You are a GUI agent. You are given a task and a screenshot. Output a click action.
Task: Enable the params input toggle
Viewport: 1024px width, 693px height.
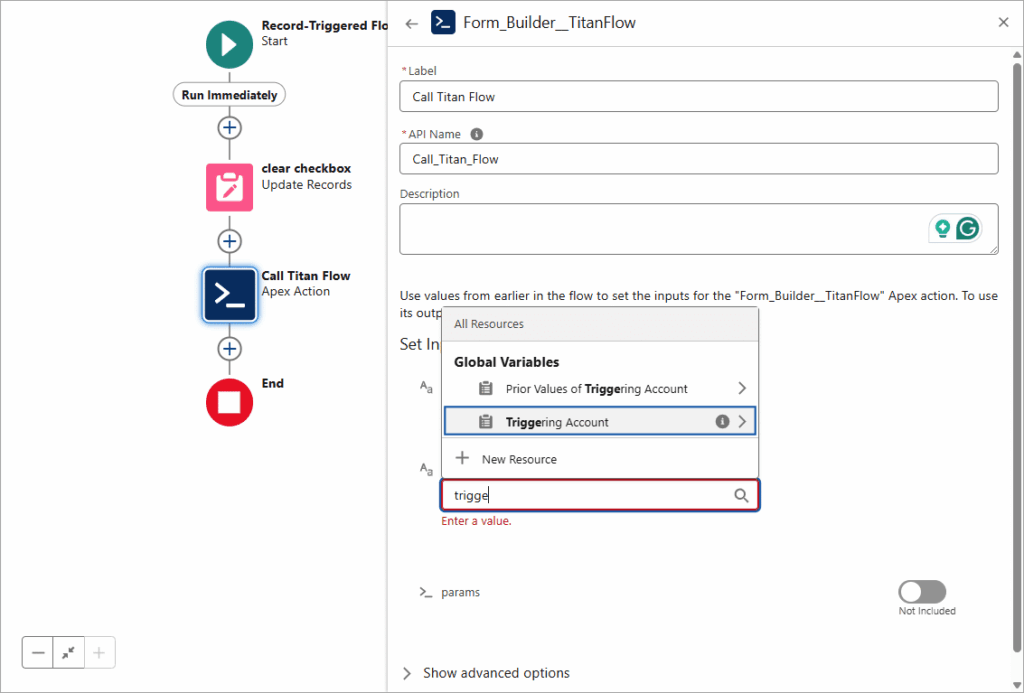[x=922, y=591]
